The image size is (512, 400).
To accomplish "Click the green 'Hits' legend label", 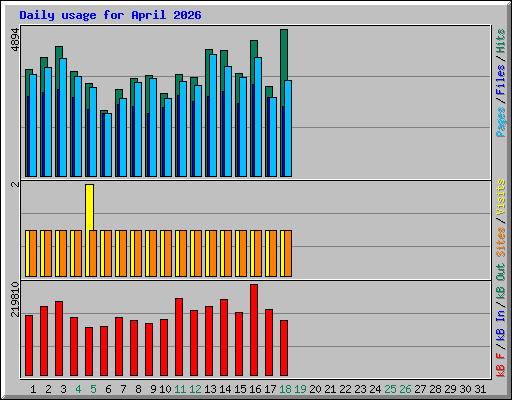I will [501, 41].
